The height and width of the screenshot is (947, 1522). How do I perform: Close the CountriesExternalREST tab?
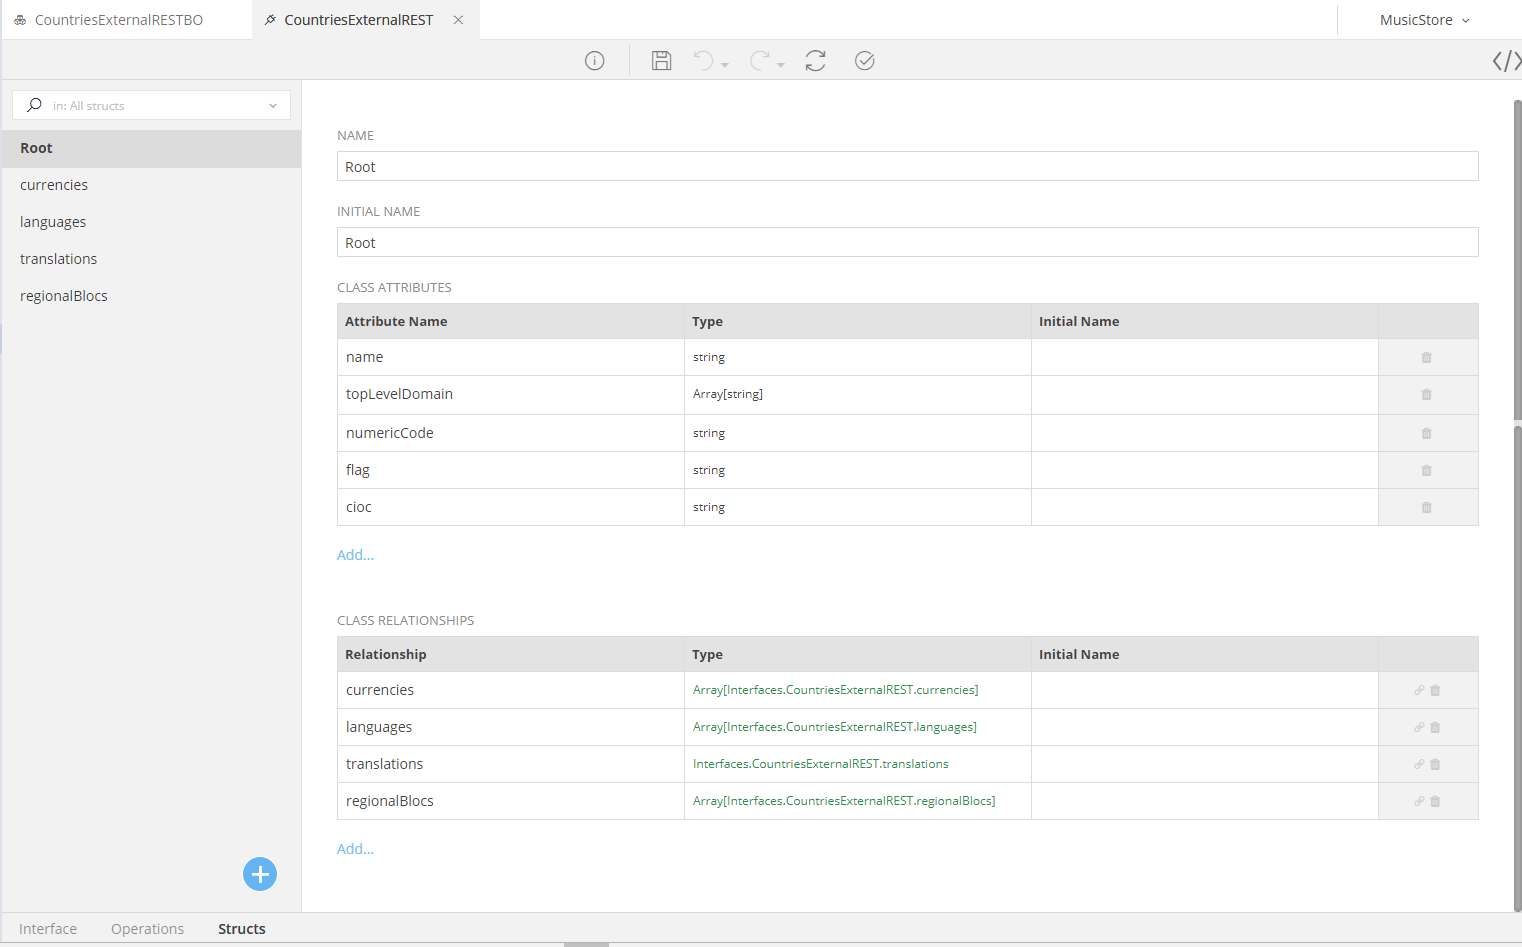[x=458, y=20]
